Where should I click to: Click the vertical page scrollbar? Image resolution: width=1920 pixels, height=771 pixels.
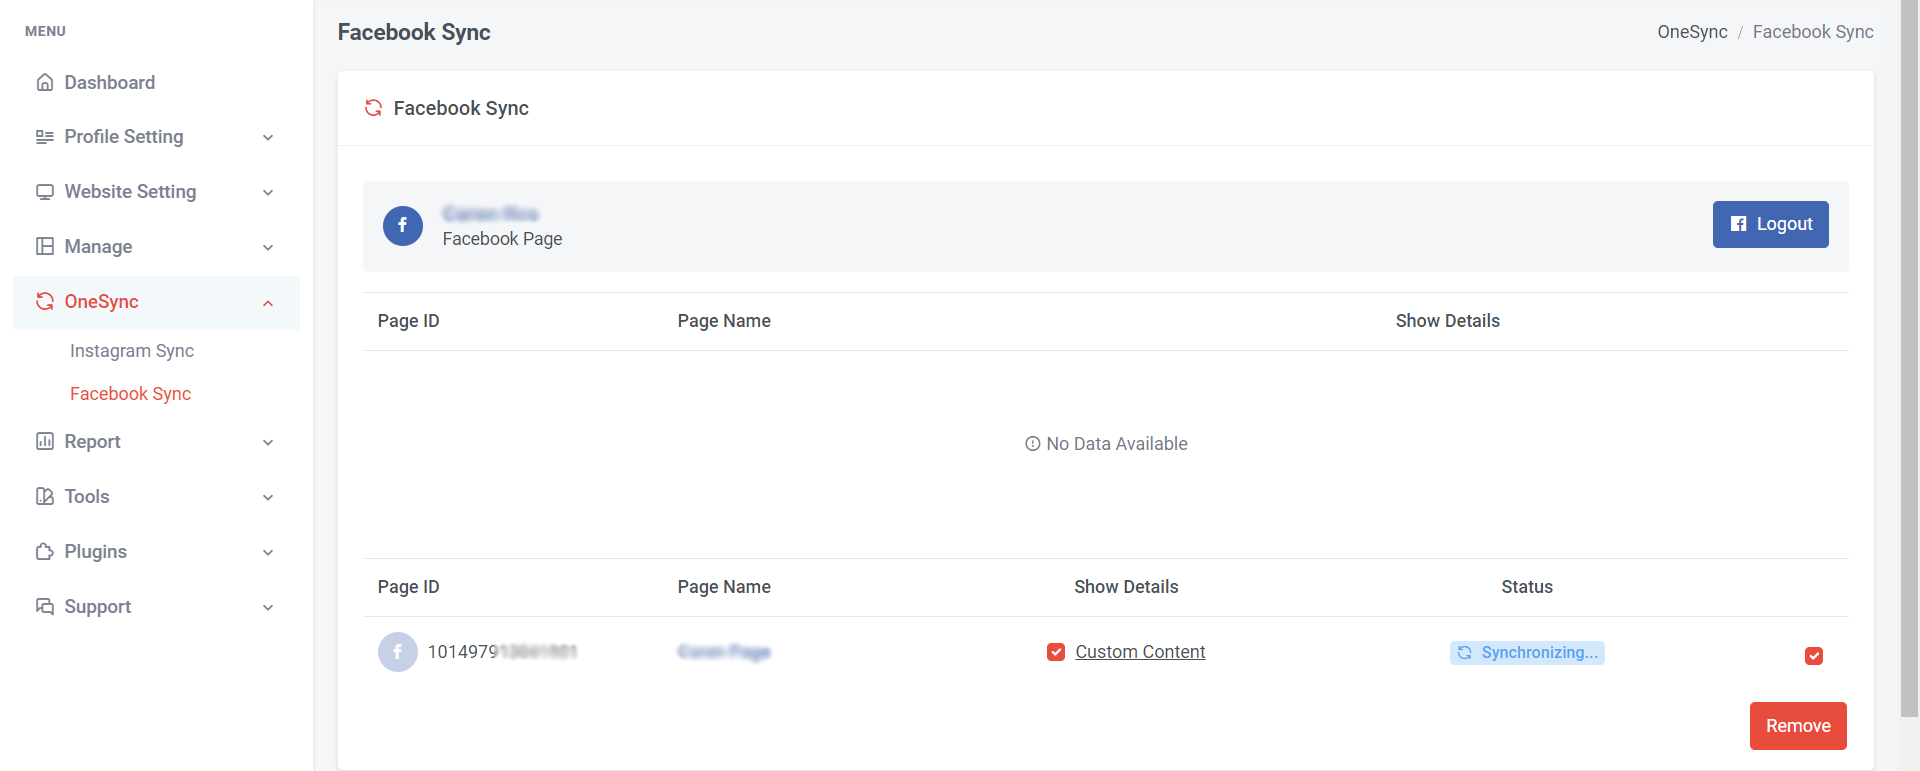pyautogui.click(x=1910, y=358)
